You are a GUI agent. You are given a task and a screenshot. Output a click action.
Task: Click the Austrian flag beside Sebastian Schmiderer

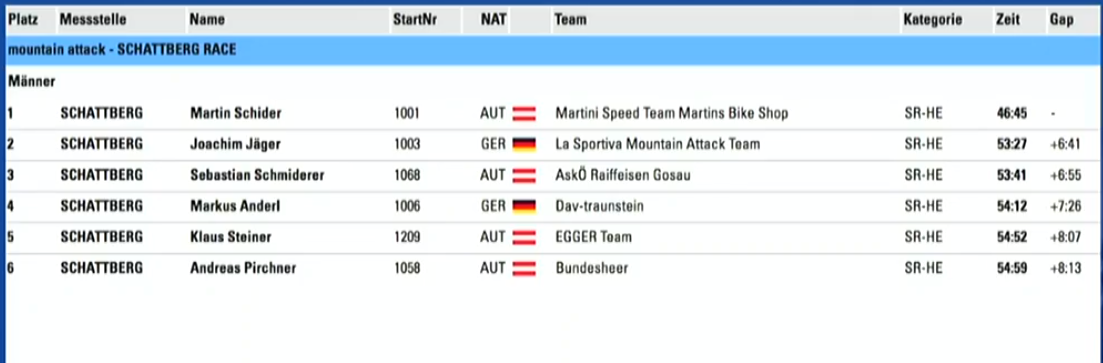524,175
